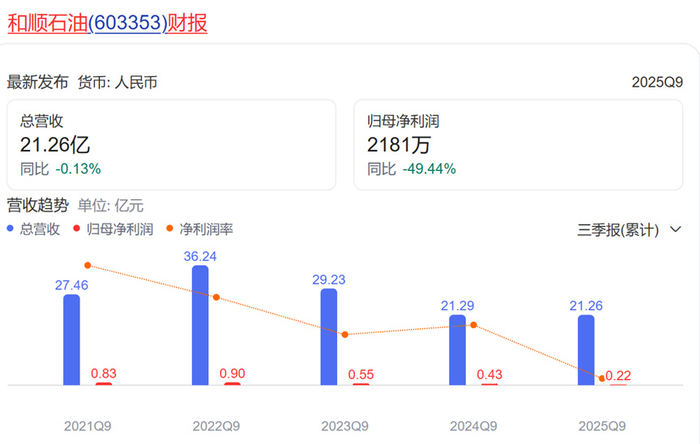Click the 2023Q9 orange profit-margin point
This screenshot has height=444, width=700.
click(345, 334)
